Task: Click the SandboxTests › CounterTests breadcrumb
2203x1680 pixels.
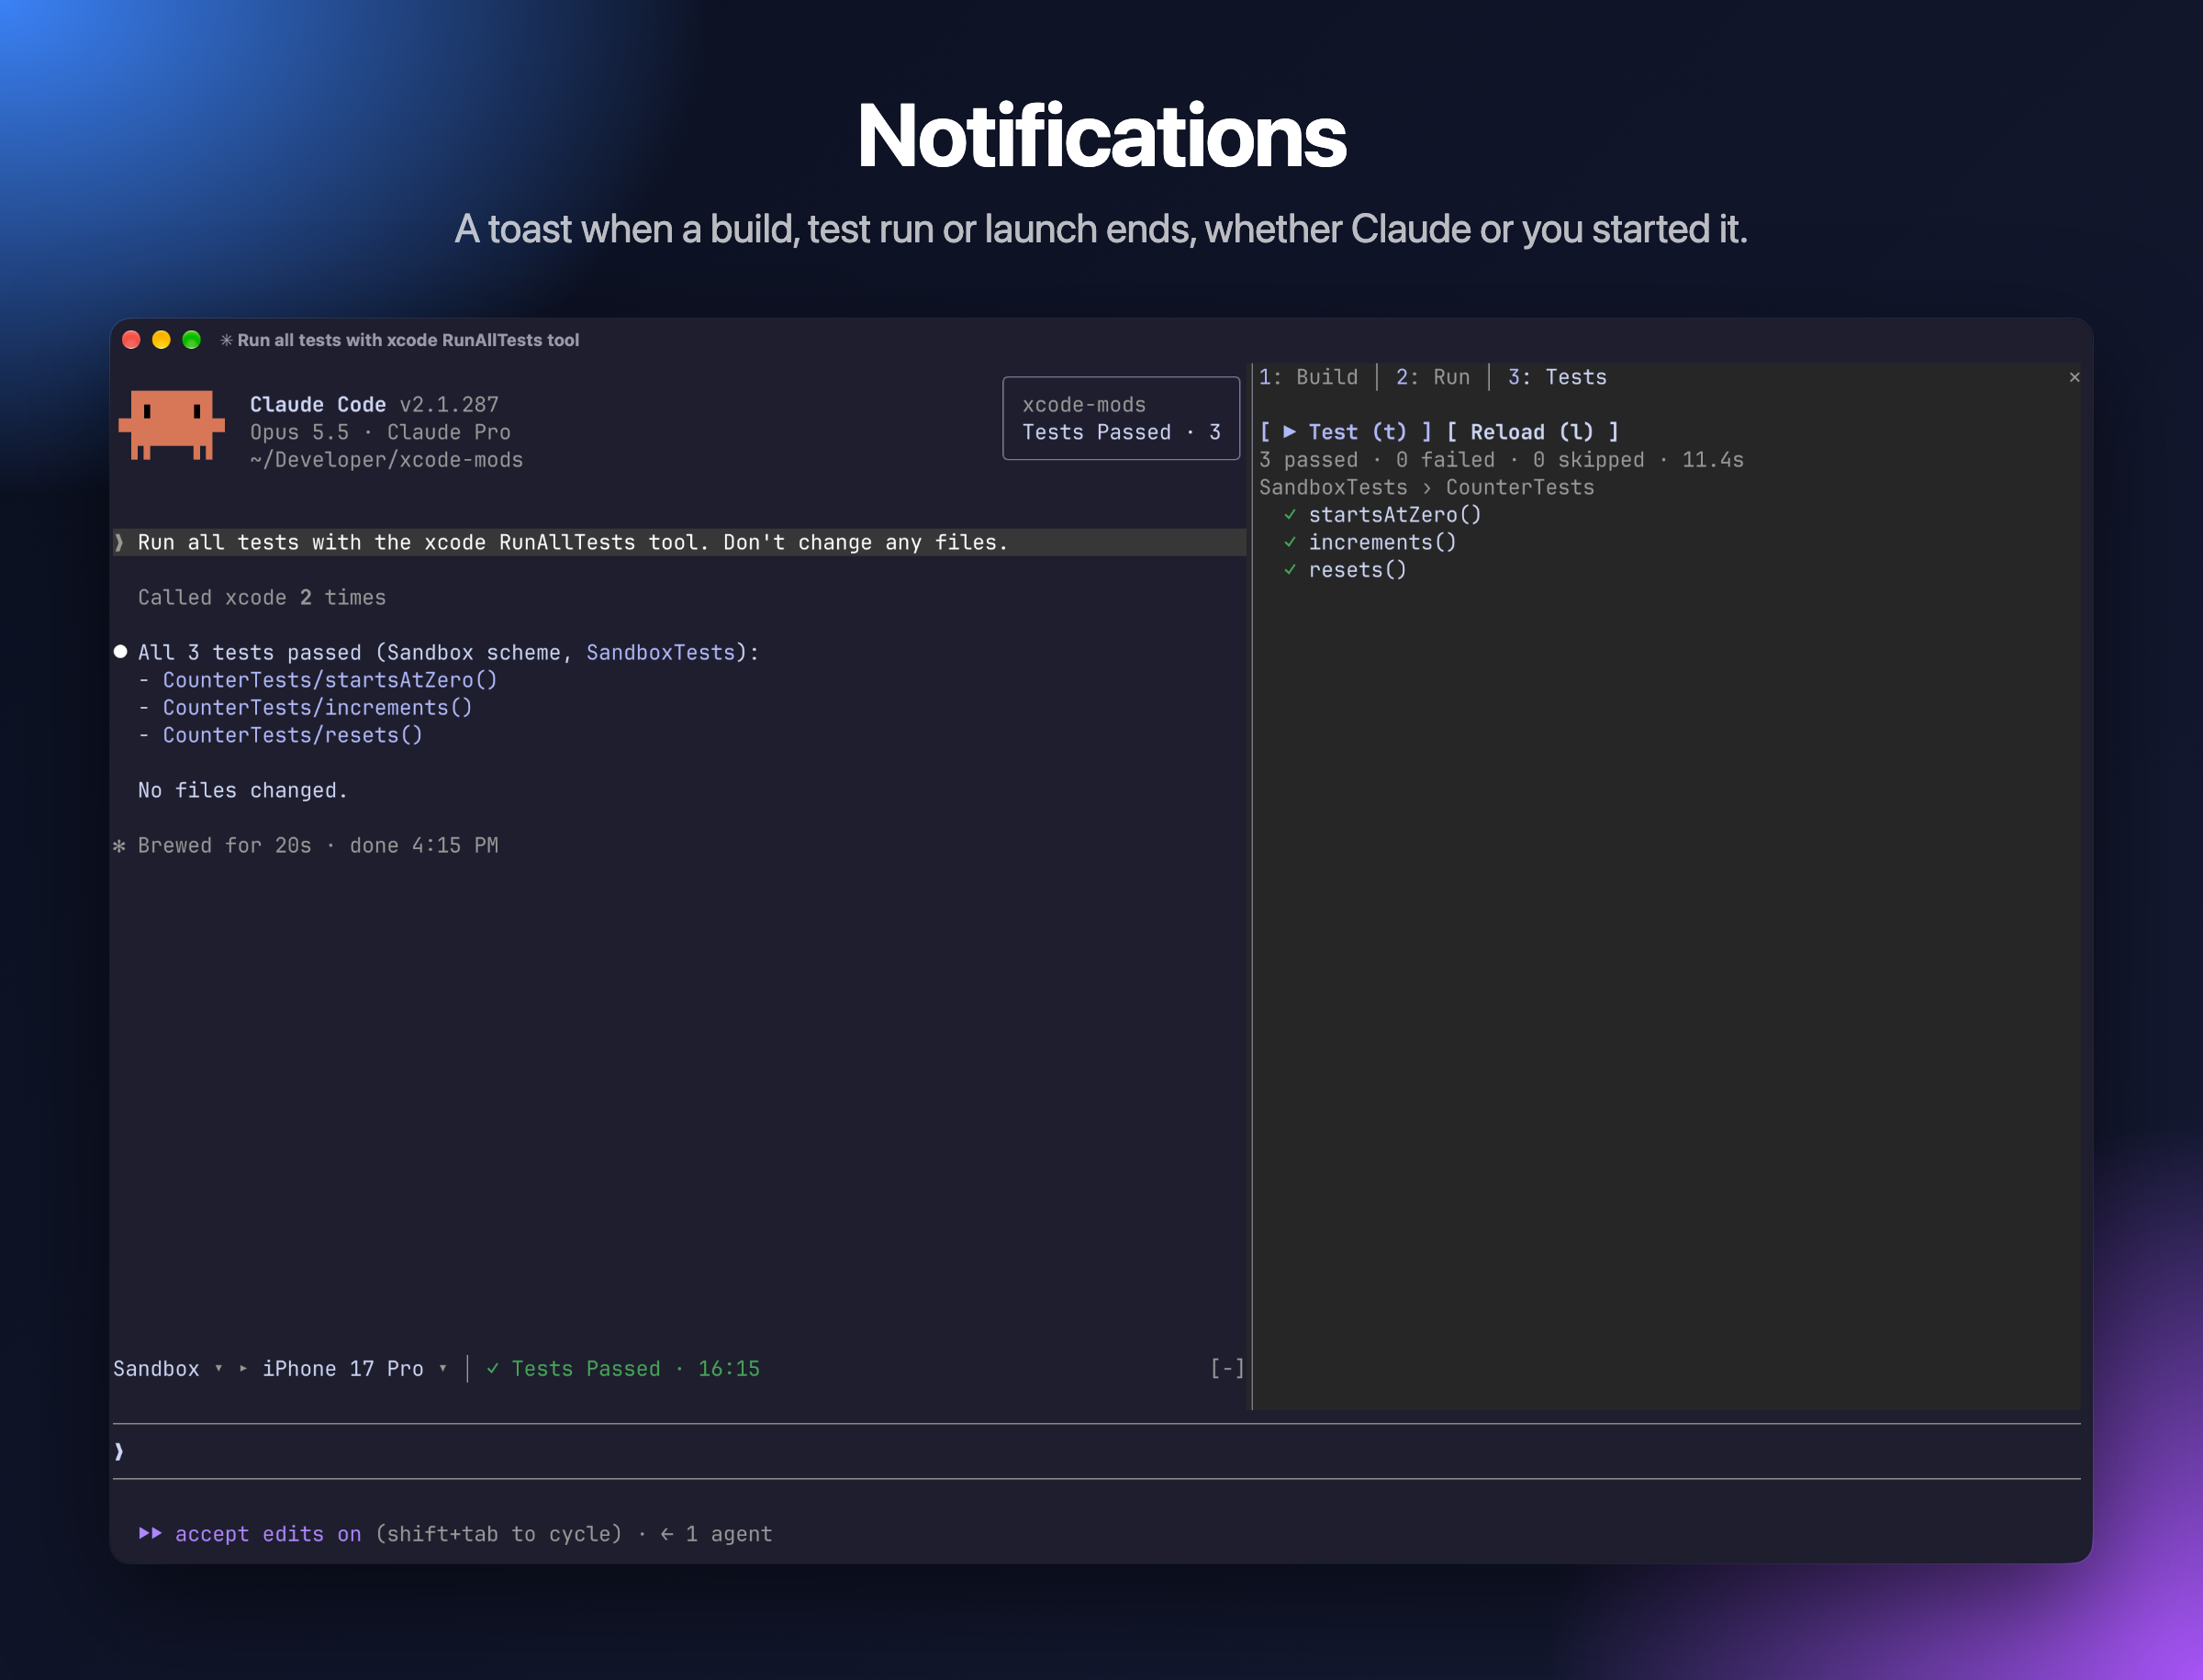Action: [1426, 487]
